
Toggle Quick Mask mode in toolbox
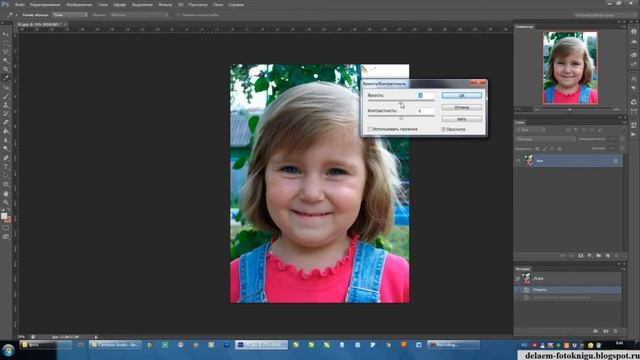point(6,228)
